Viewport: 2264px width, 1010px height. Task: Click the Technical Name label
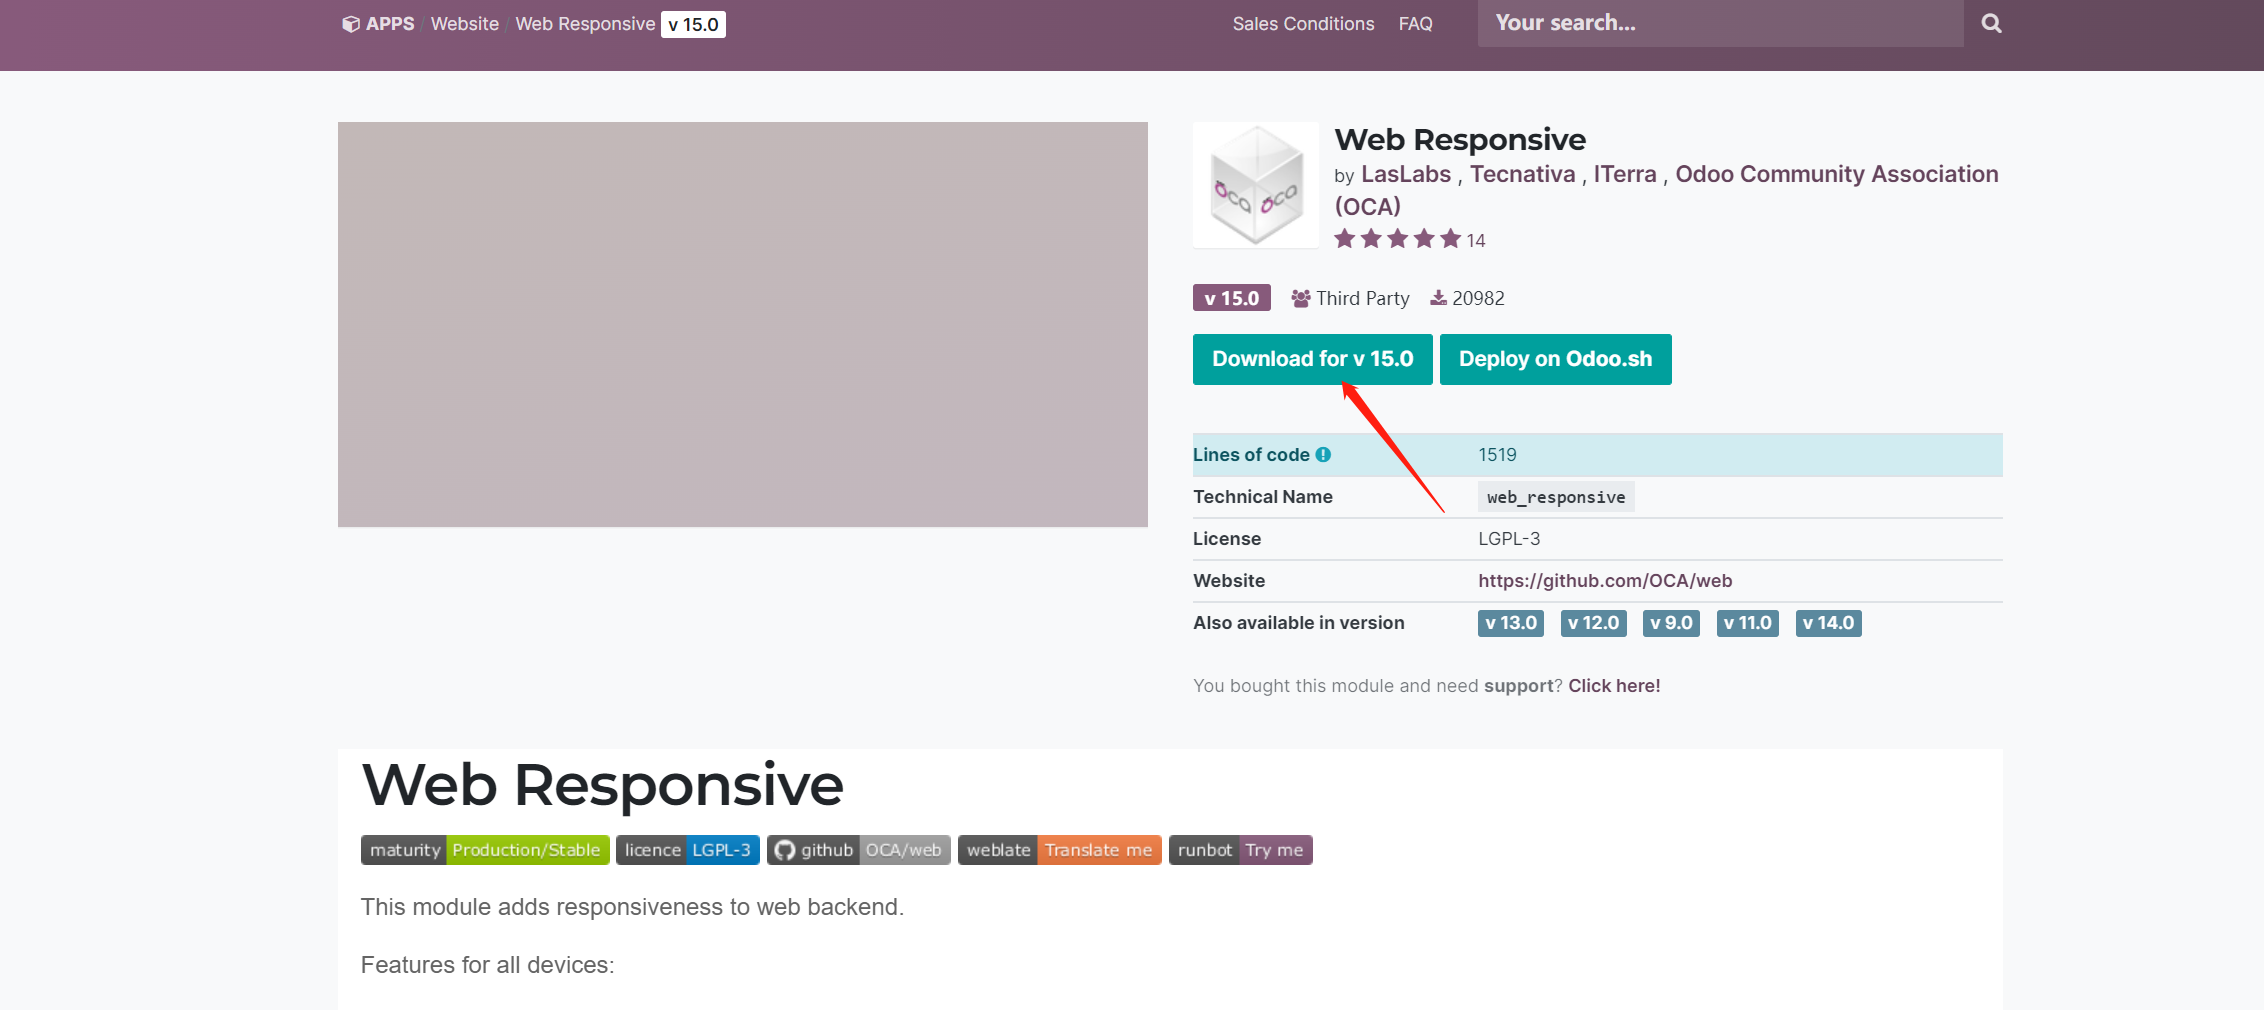pos(1262,497)
